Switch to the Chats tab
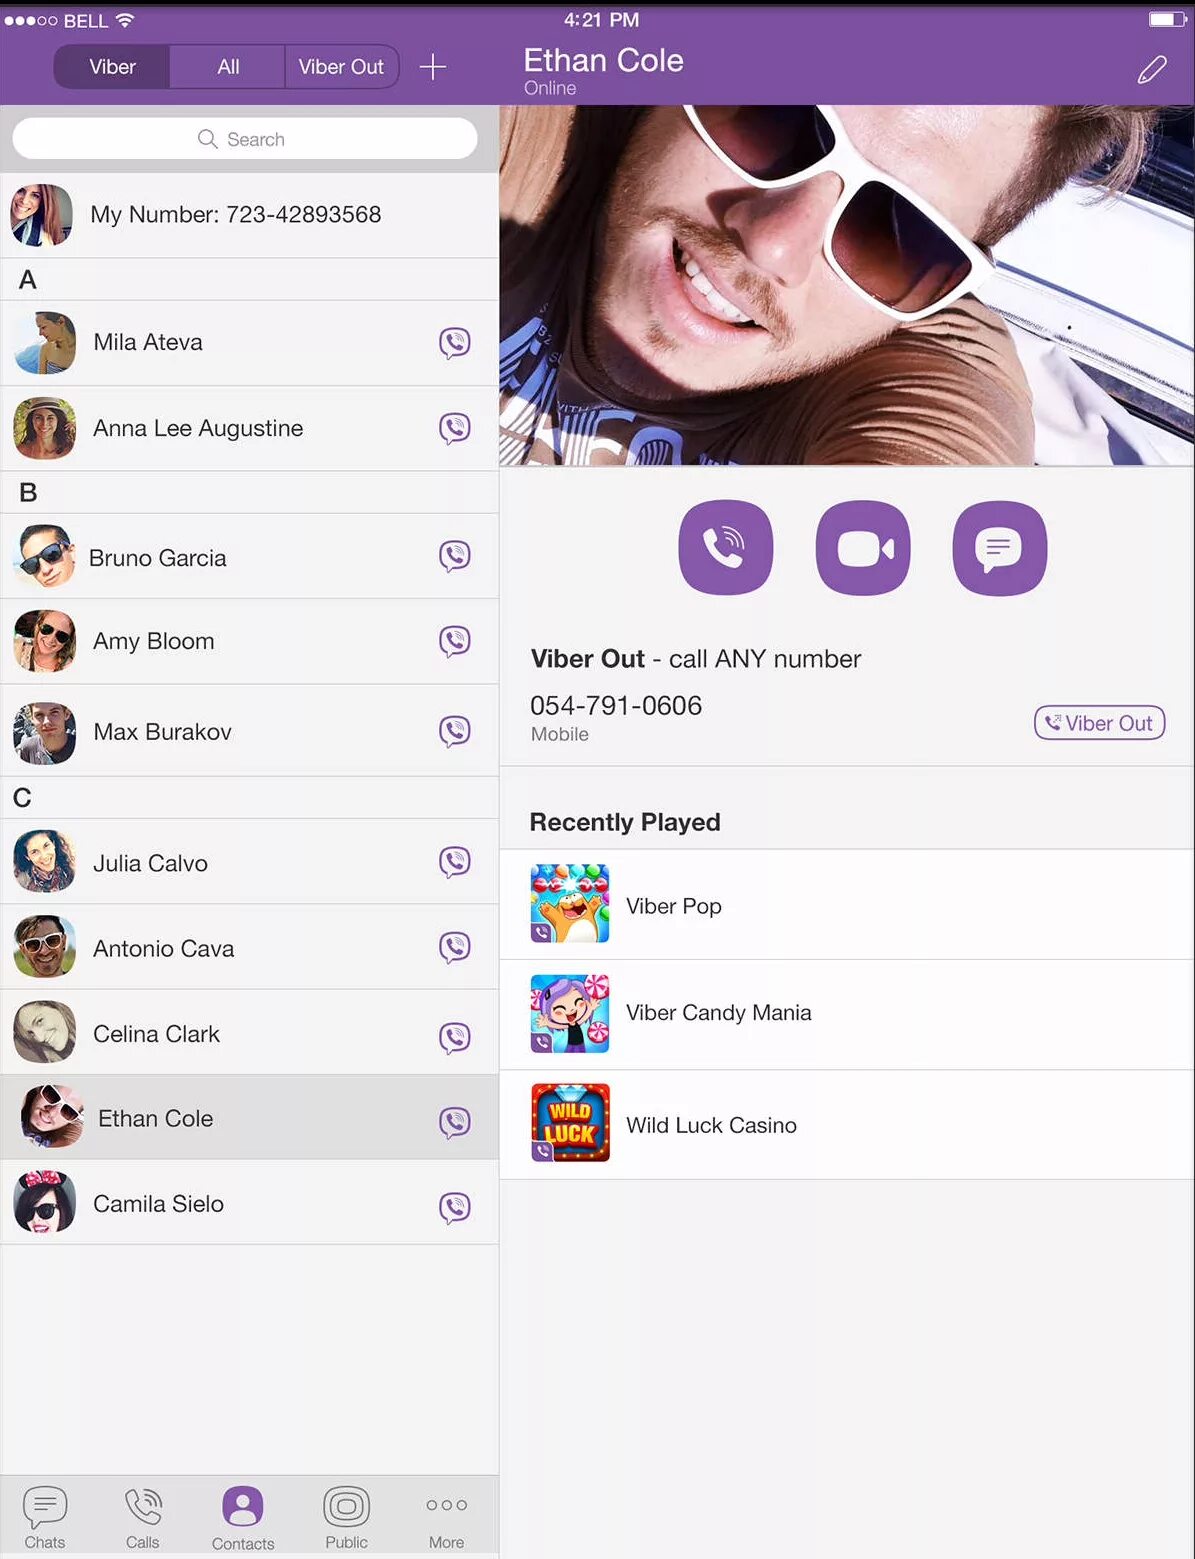Image resolution: width=1195 pixels, height=1559 pixels. click(45, 1518)
